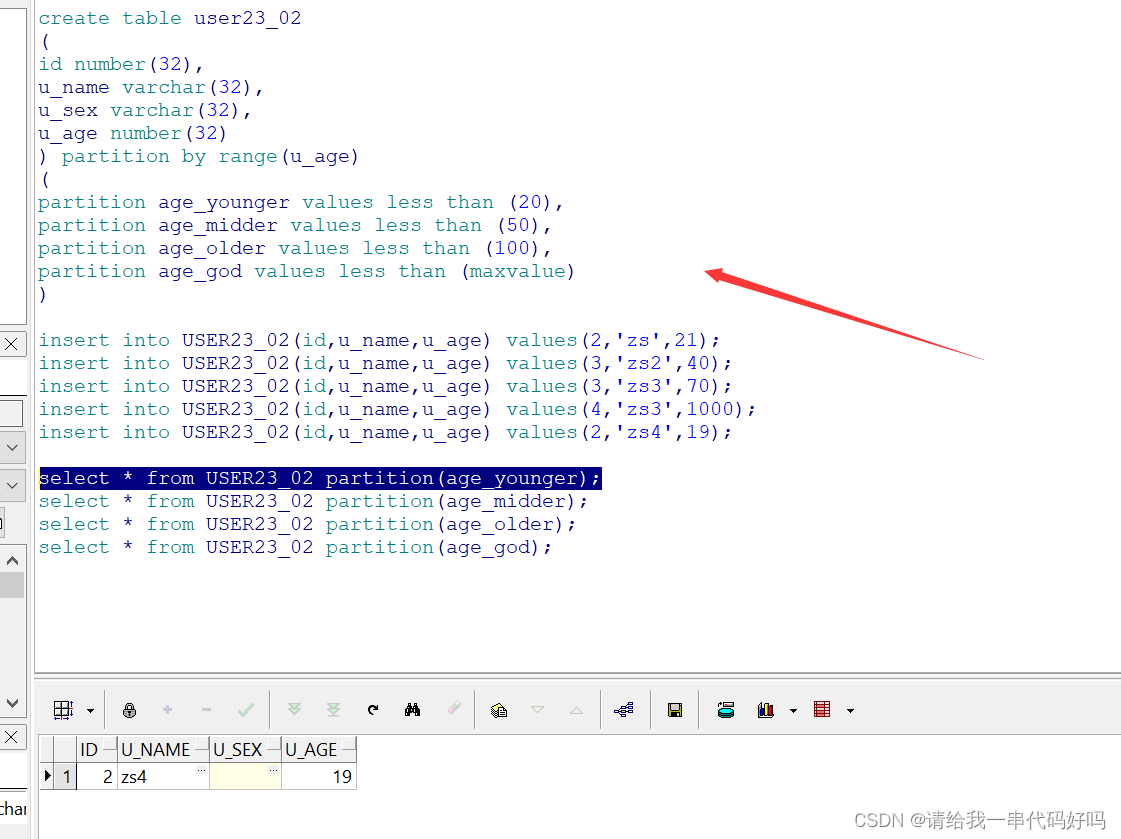Click the floppy disk export icon
Screen dimensions: 1121x839
point(674,710)
